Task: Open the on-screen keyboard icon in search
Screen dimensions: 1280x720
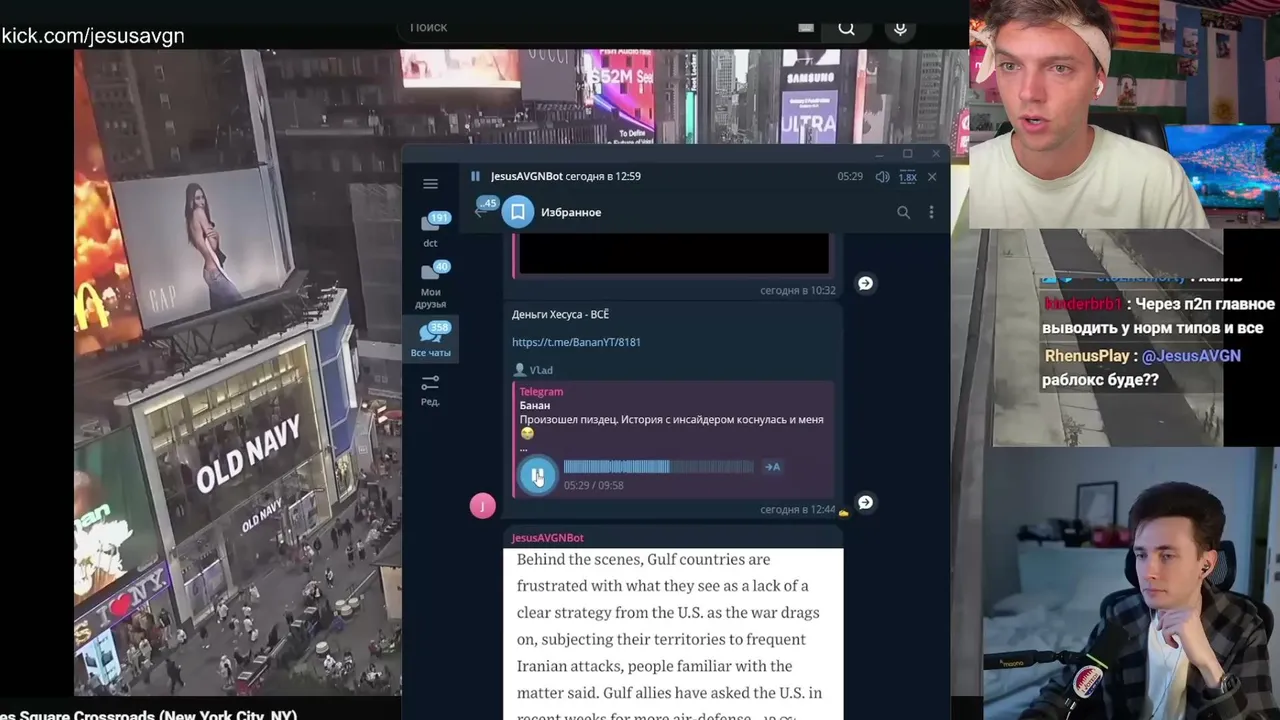Action: (806, 27)
